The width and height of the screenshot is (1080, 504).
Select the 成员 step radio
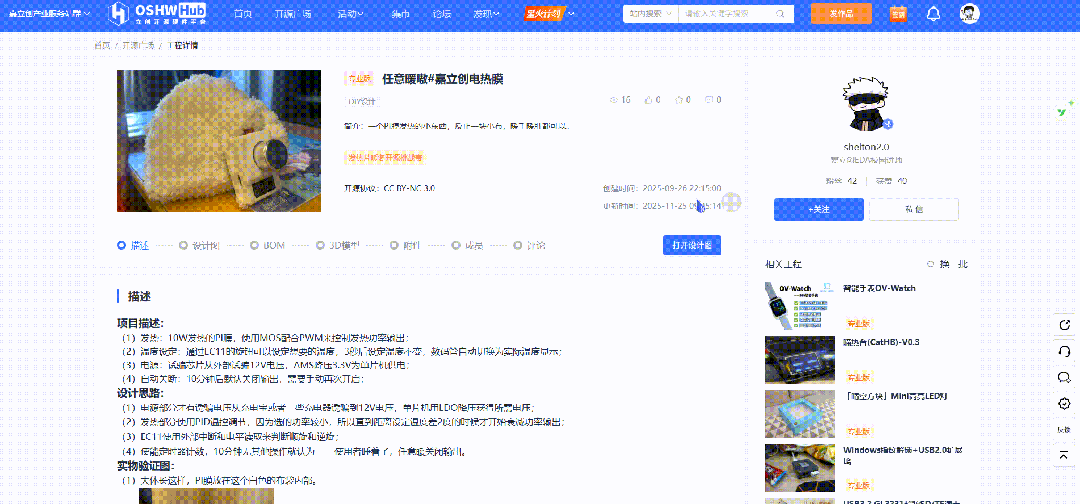(x=456, y=245)
